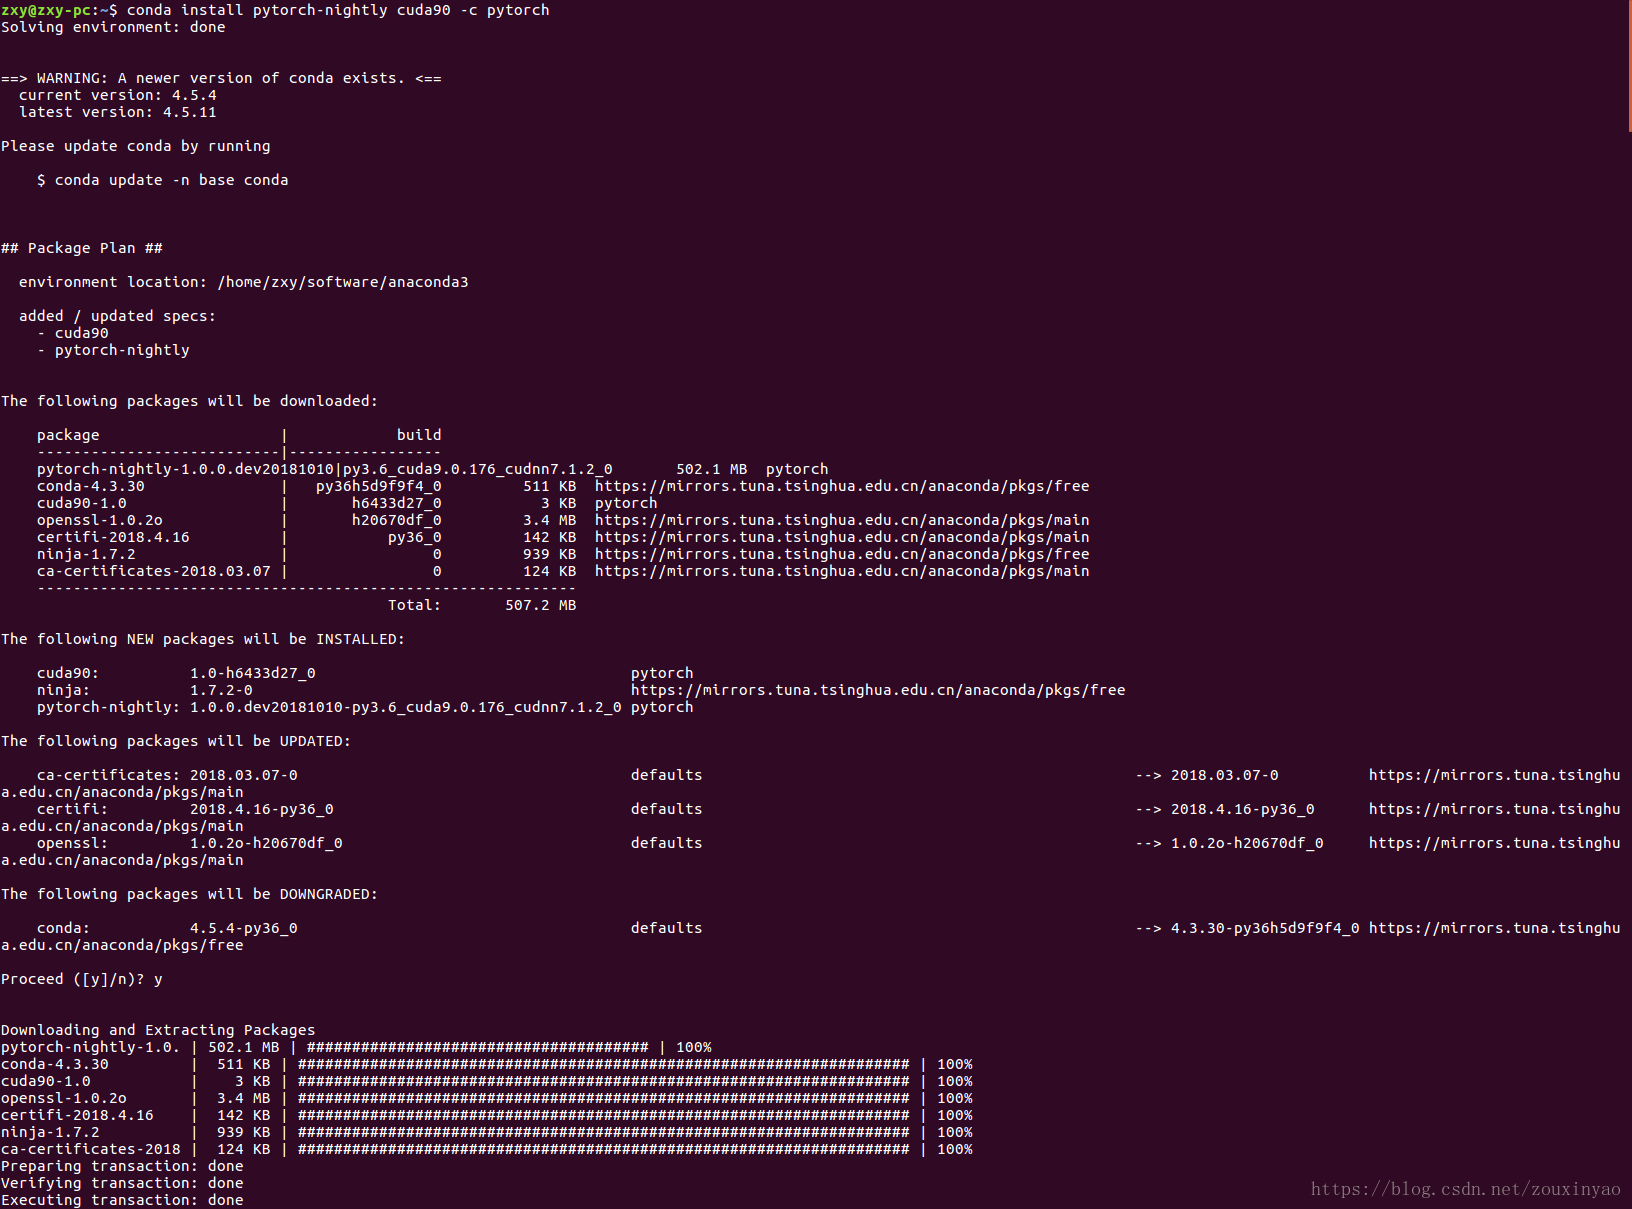Click 'Downloading and Extracting Packages' line
Image resolution: width=1632 pixels, height=1209 pixels.
tap(158, 1030)
